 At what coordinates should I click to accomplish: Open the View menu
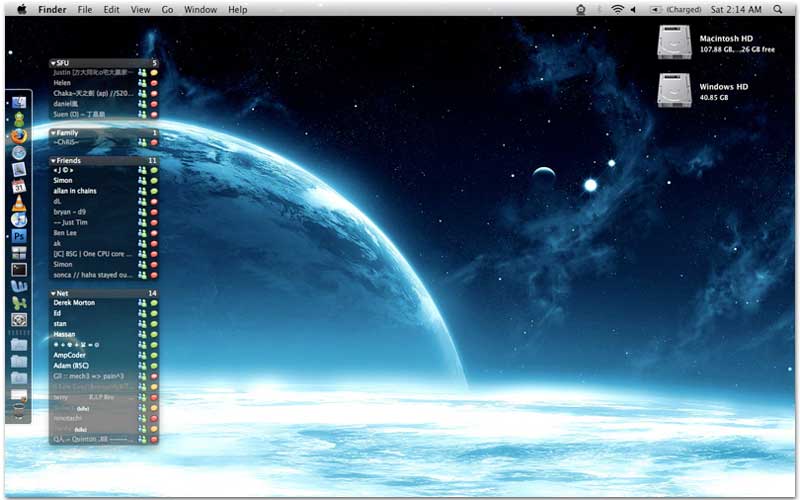[140, 9]
